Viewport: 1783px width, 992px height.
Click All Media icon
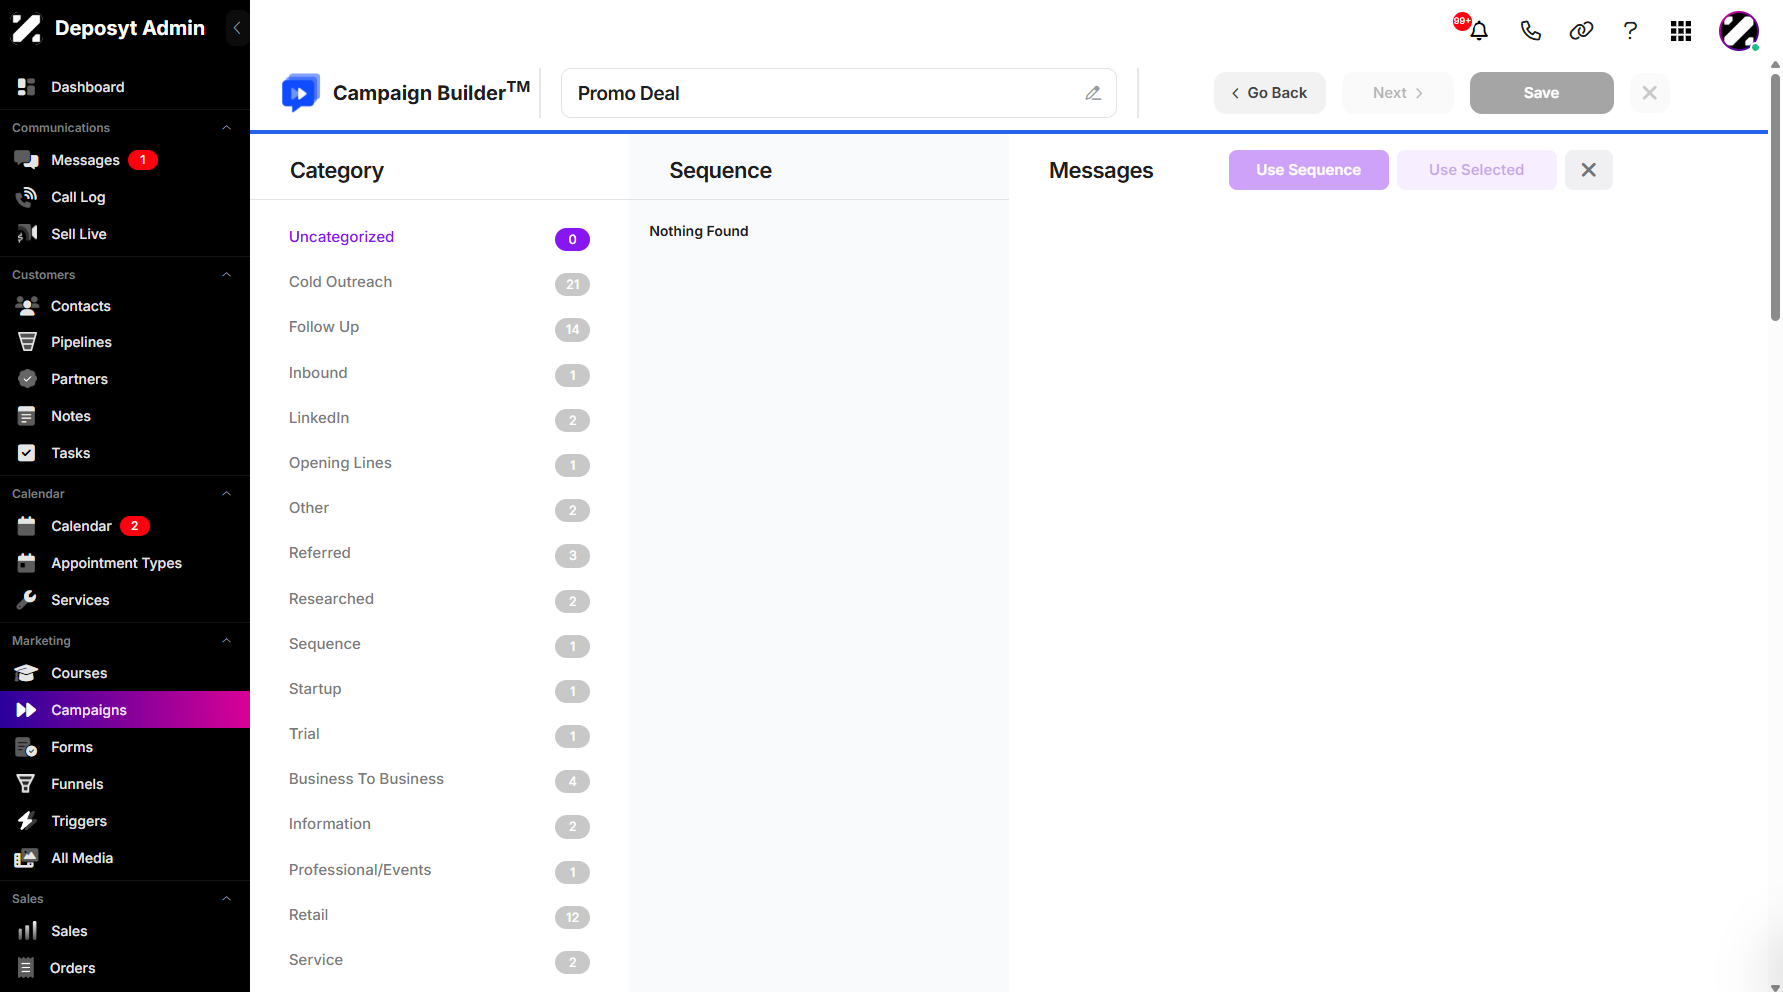(x=27, y=858)
